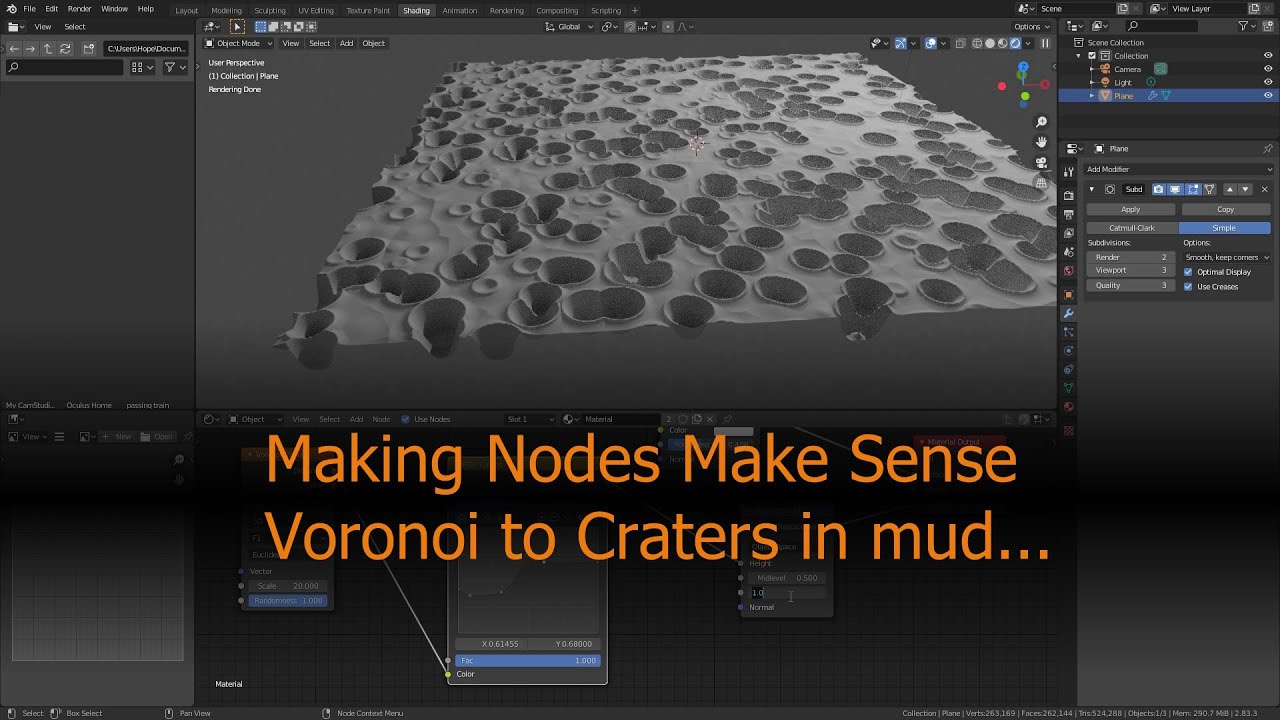Open Smooth, keep corners dropdown
The image size is (1280, 720).
pyautogui.click(x=1226, y=257)
